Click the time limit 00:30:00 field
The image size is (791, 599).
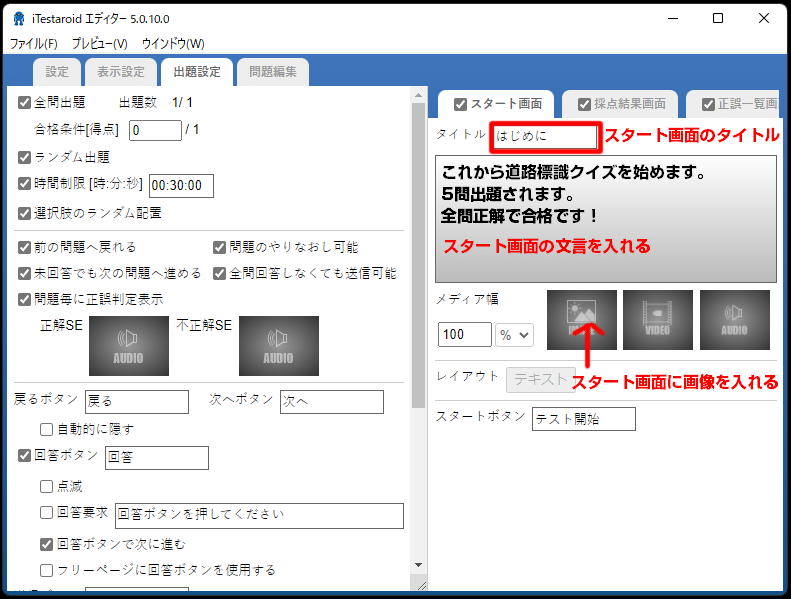click(x=182, y=186)
